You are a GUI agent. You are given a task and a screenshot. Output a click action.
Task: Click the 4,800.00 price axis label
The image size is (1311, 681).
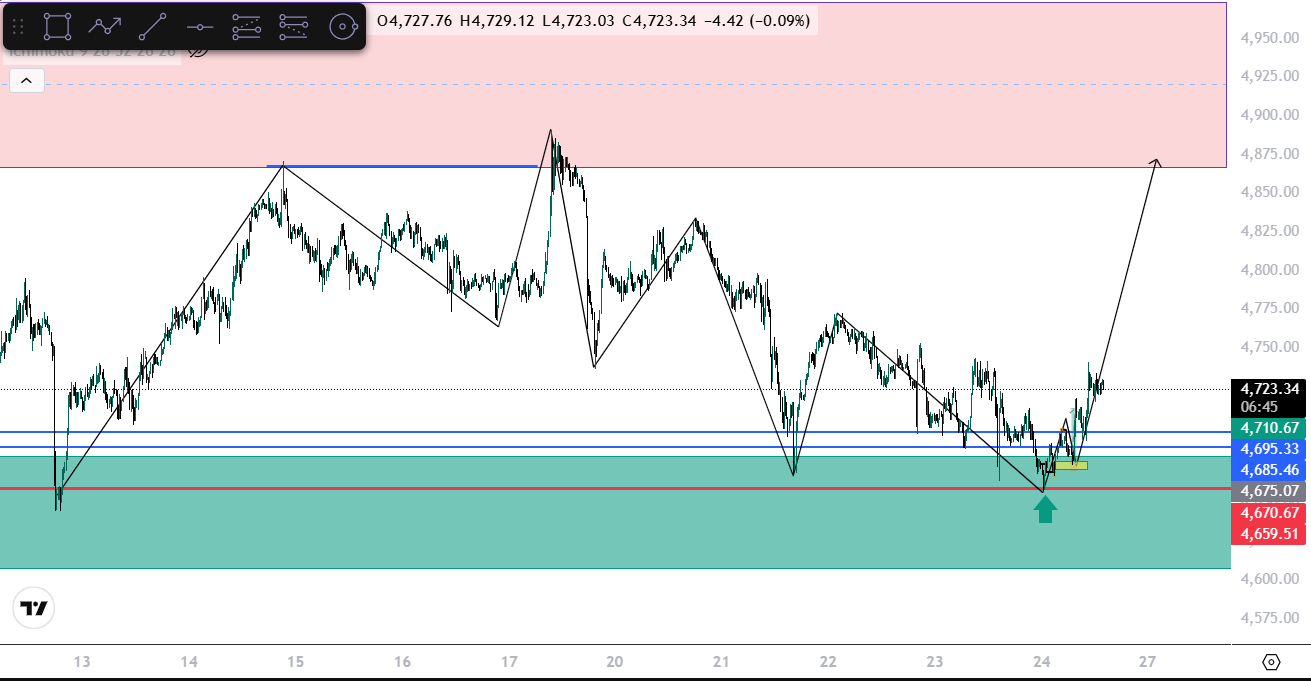coord(1268,270)
